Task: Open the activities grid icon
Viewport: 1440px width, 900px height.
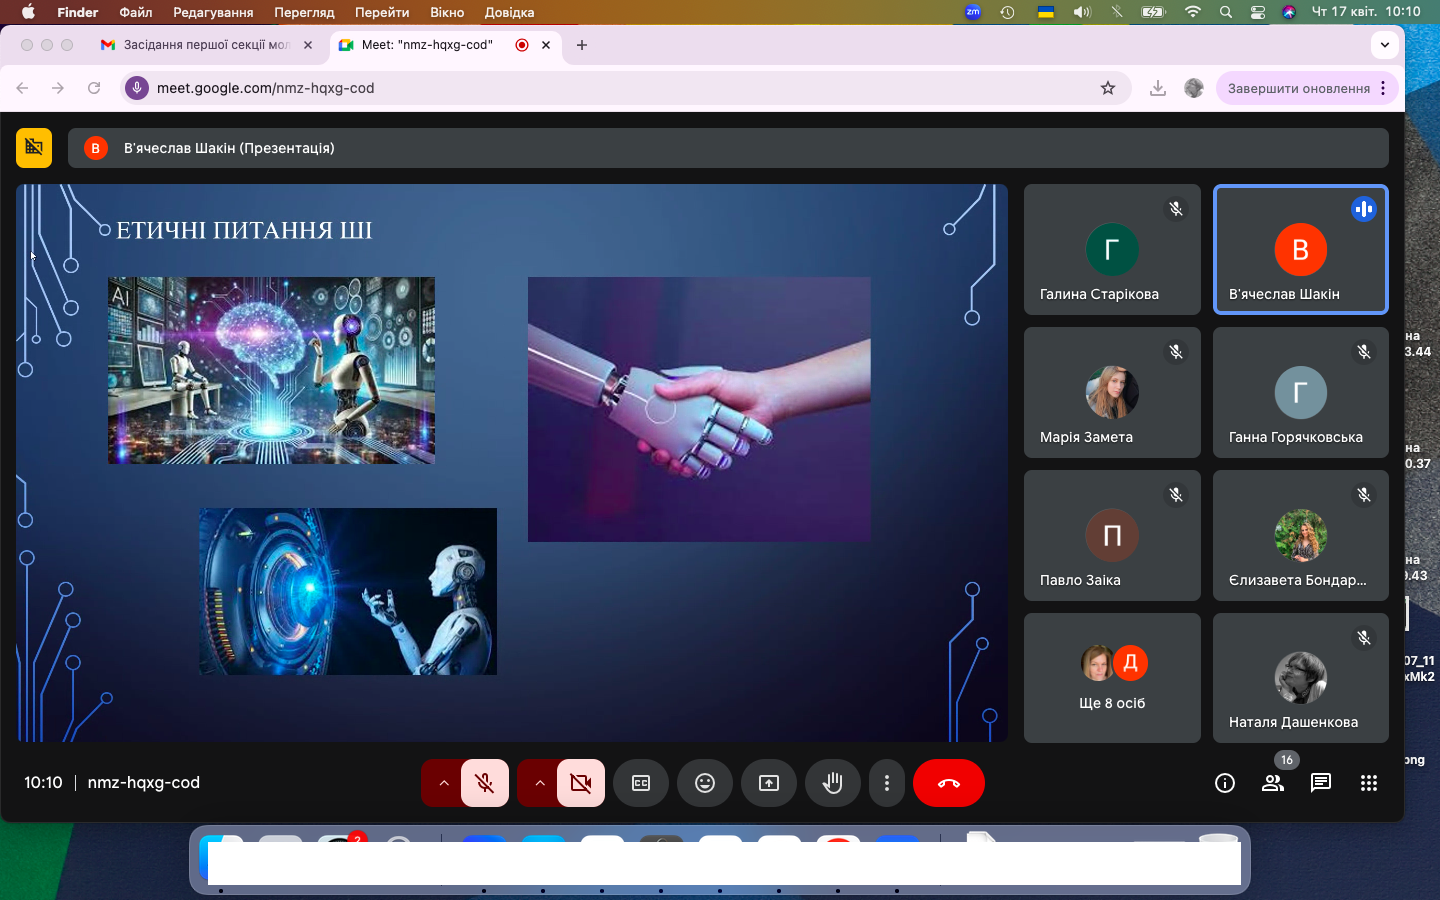Action: pos(1369,783)
